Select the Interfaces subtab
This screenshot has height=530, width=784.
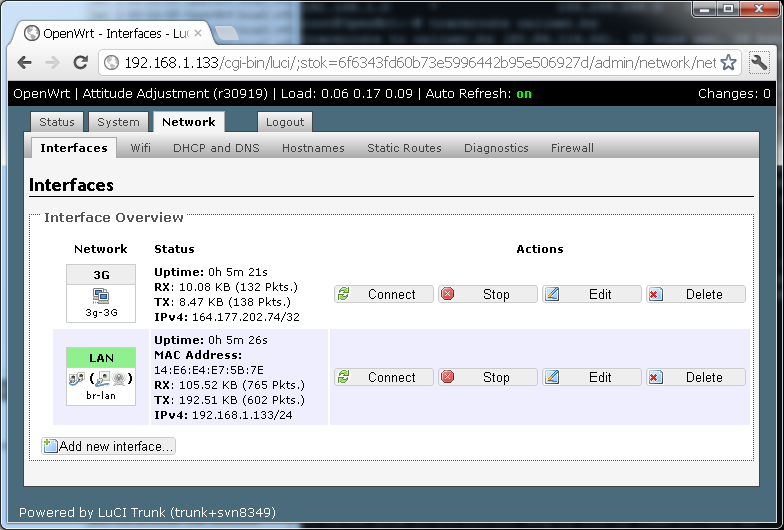(74, 148)
